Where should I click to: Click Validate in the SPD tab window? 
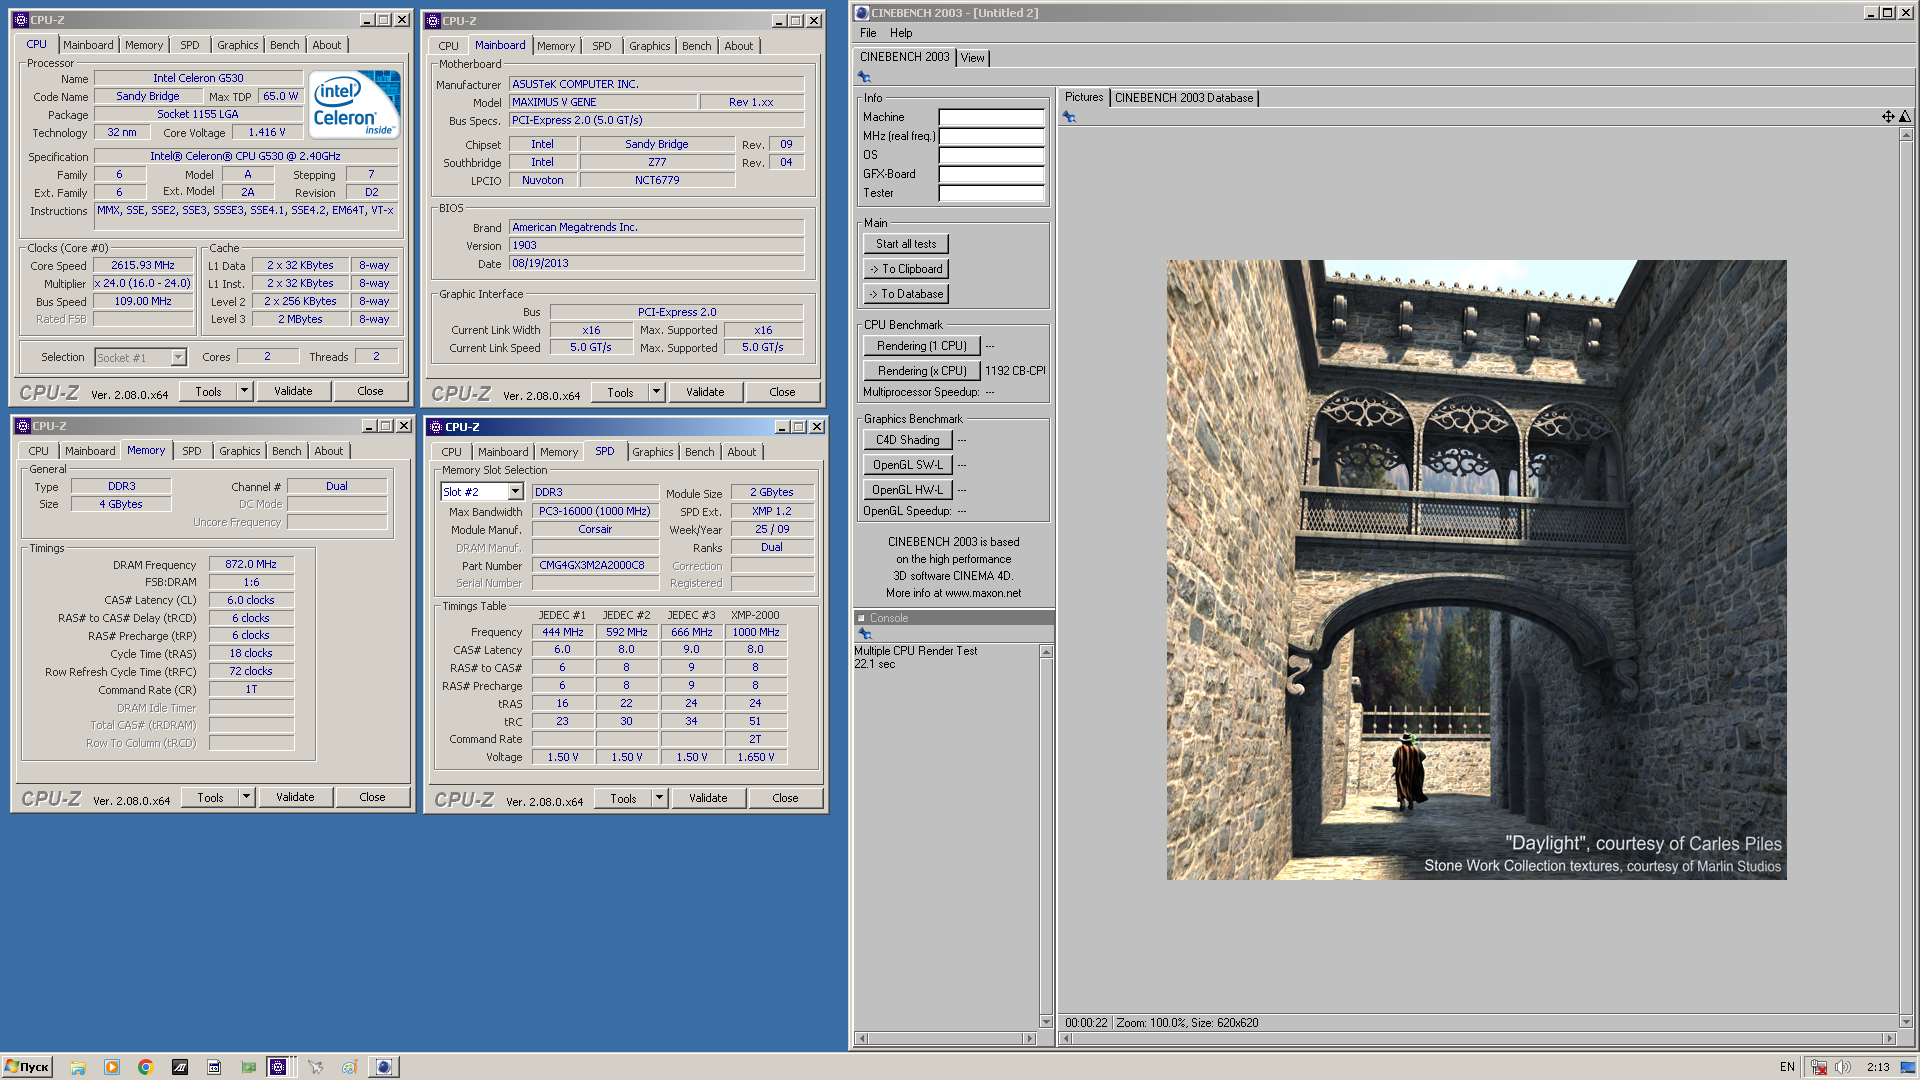click(708, 798)
